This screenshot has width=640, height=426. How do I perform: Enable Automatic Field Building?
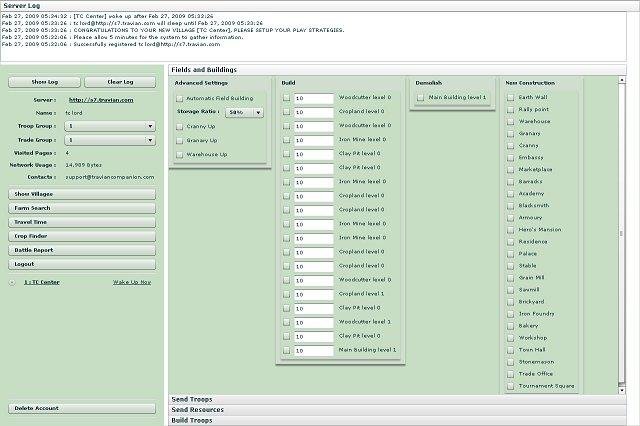tap(179, 98)
